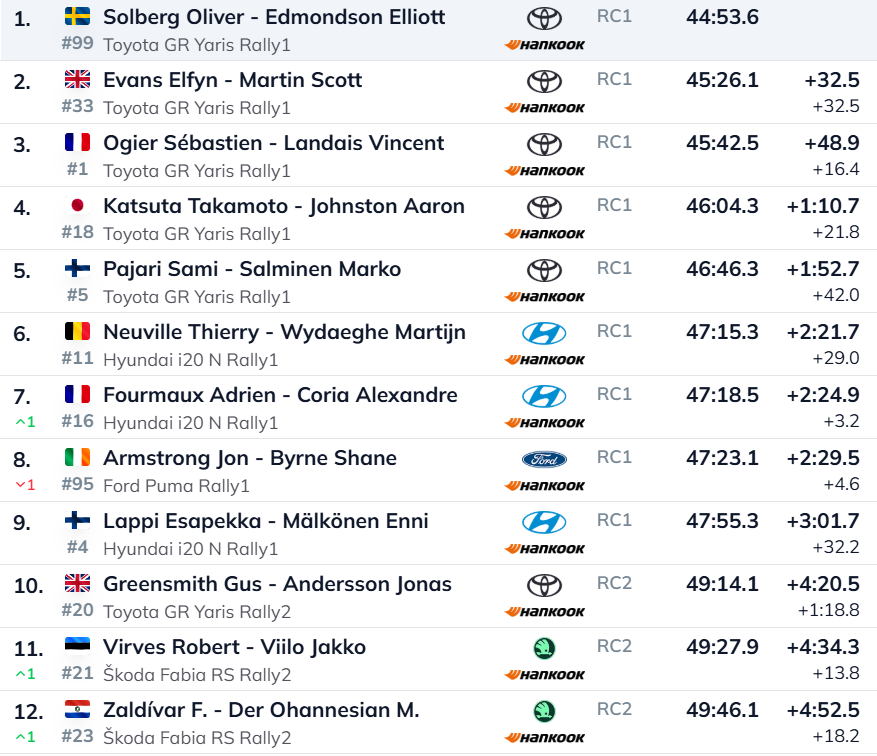Select Pajari Sami - Salminen Marko crew
Viewport: 877px width, 756px height.
pos(252,269)
